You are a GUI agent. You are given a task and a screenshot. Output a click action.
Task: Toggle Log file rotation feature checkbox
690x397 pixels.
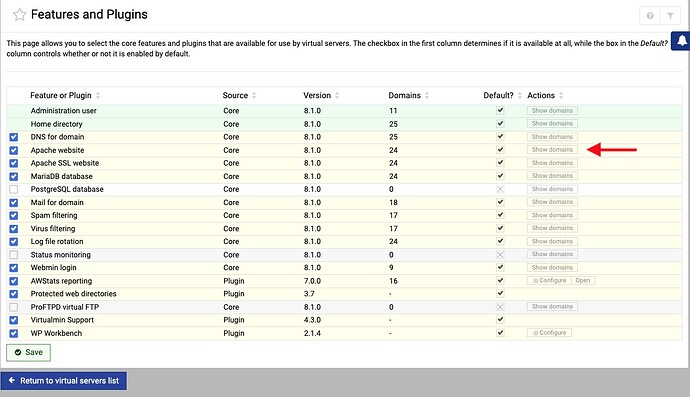pos(14,242)
